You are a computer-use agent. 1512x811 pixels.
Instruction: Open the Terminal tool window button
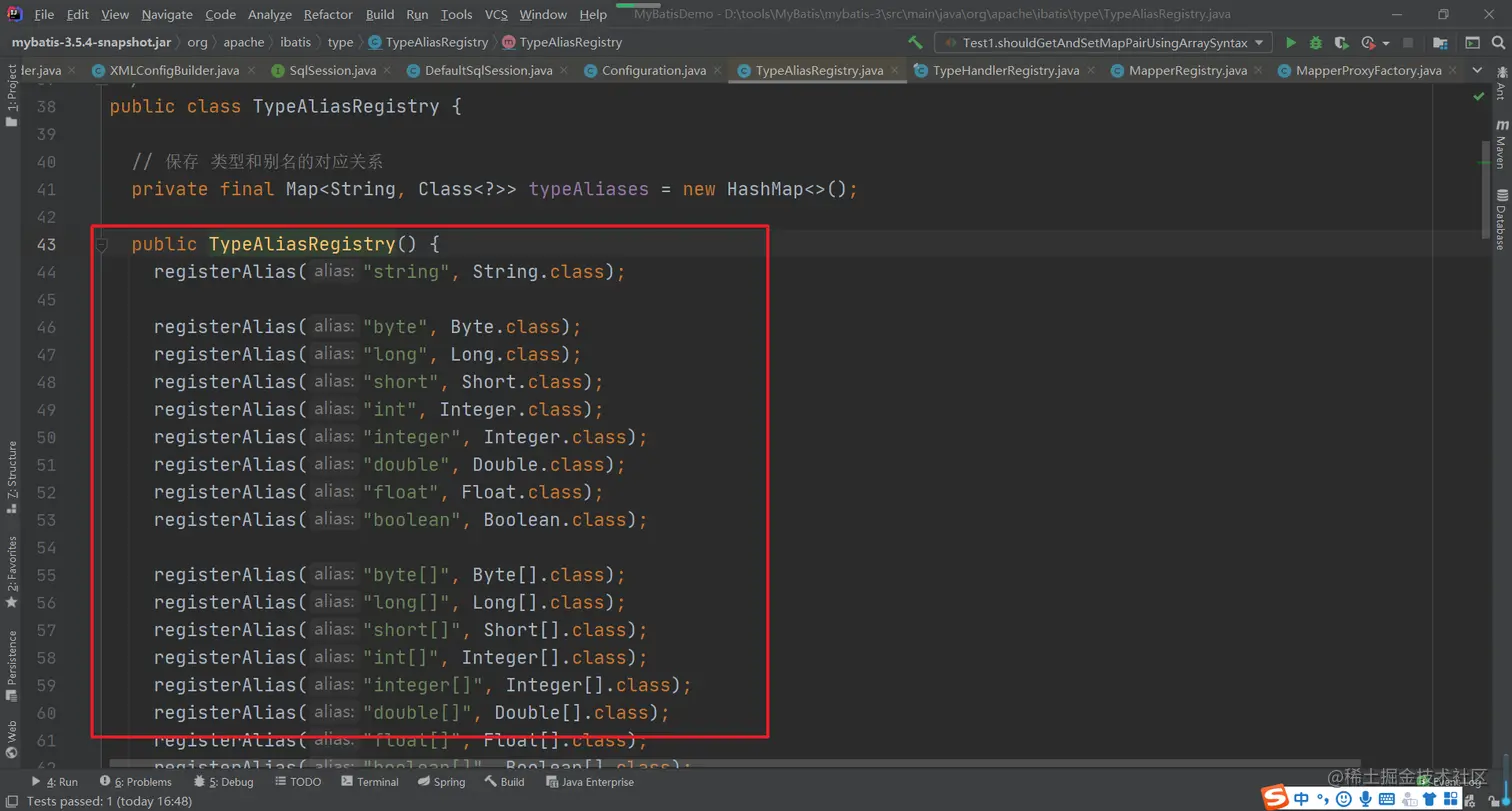tap(370, 782)
